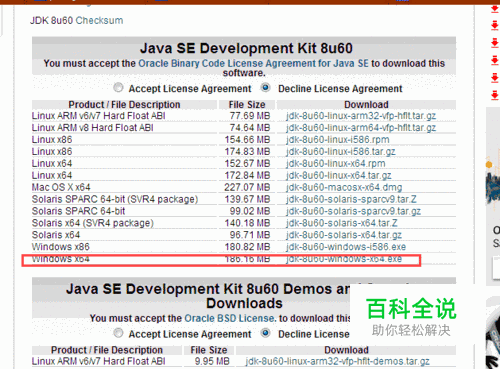Click the '74.64 MB' file size

pos(250,128)
